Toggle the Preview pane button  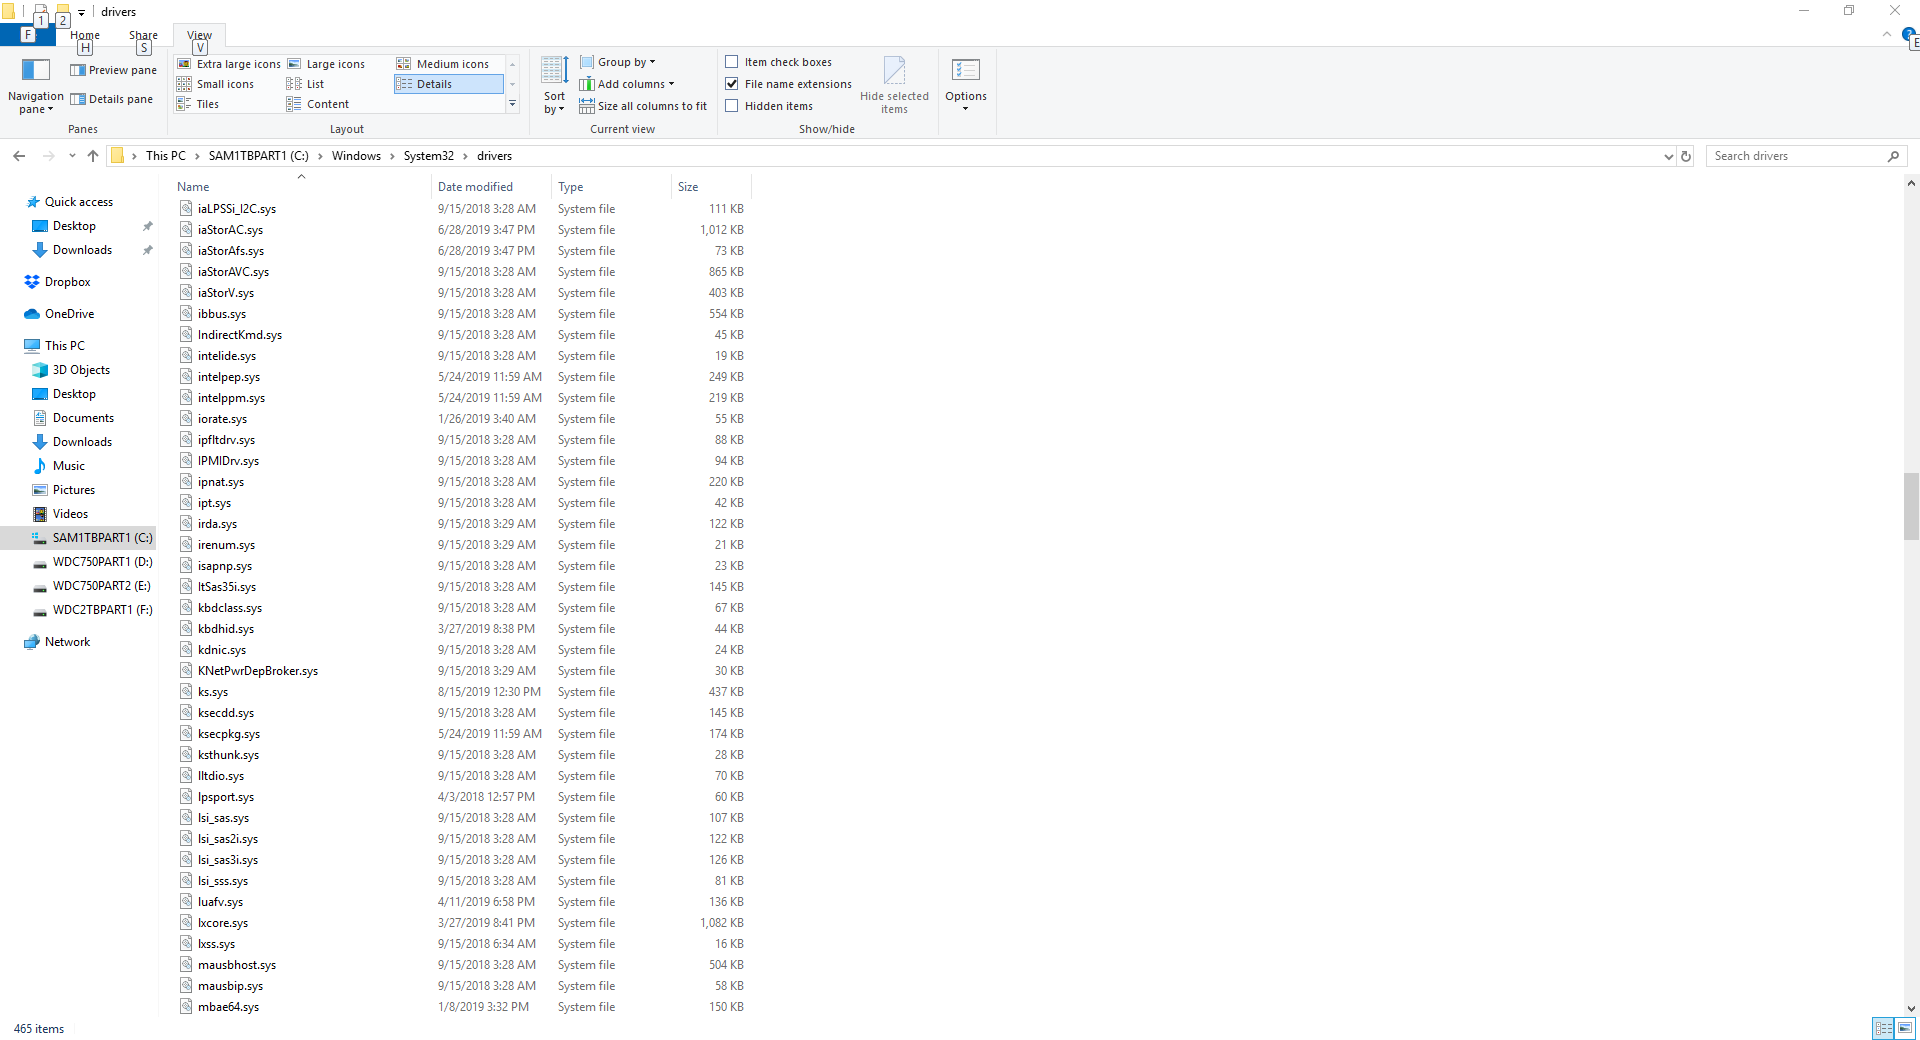(113, 70)
